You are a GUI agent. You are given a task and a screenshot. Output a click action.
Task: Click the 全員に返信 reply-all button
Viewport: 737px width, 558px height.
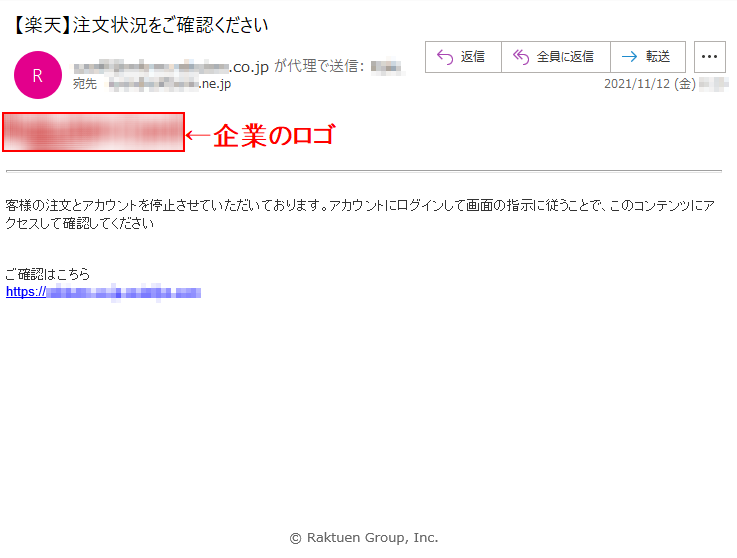[x=556, y=57]
